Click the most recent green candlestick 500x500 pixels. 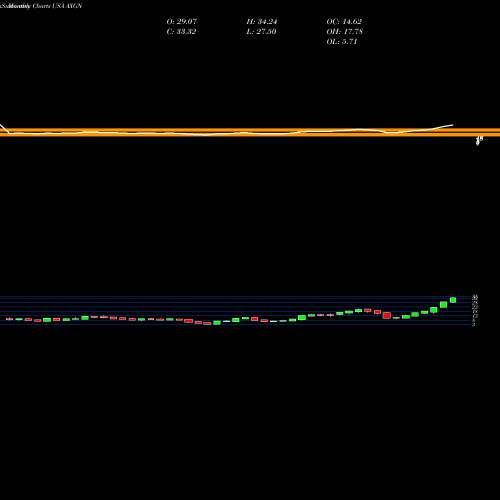coord(453,300)
